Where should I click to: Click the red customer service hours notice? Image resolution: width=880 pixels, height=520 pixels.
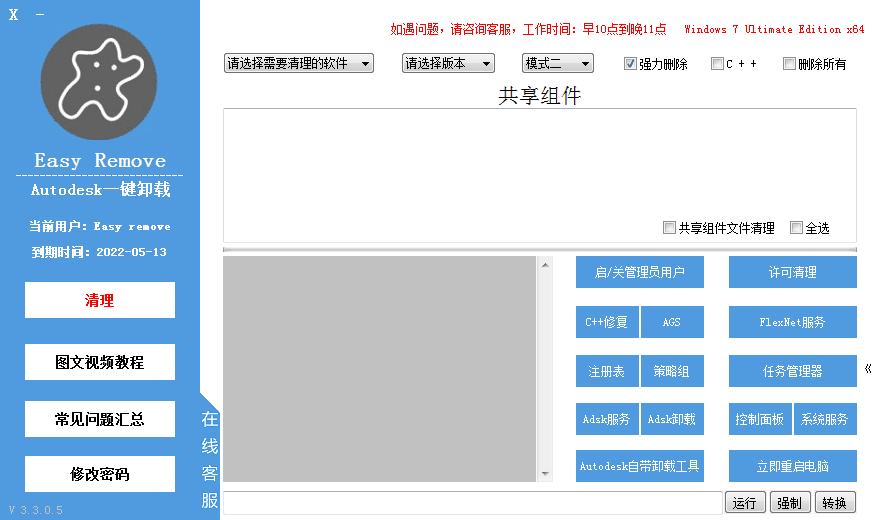point(528,29)
